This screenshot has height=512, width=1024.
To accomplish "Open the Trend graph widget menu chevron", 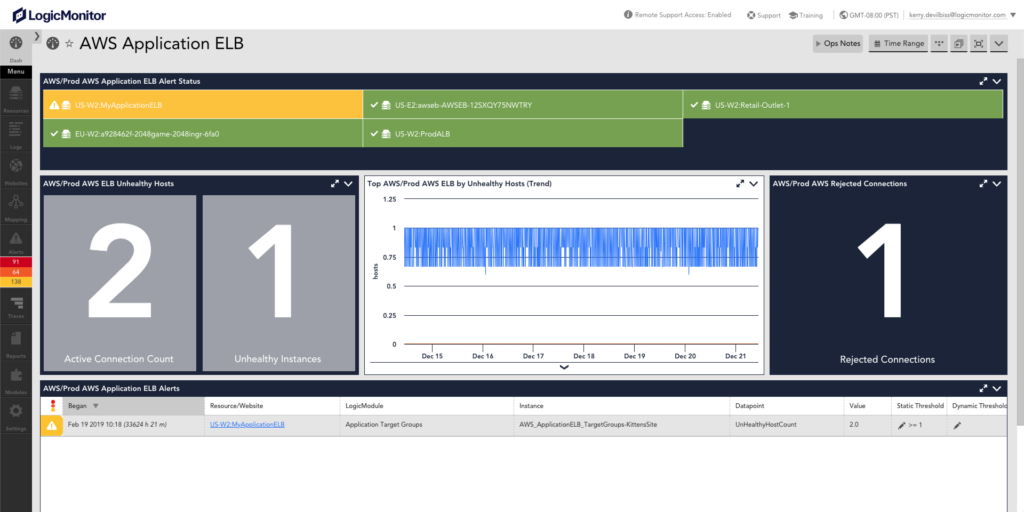I will [753, 184].
